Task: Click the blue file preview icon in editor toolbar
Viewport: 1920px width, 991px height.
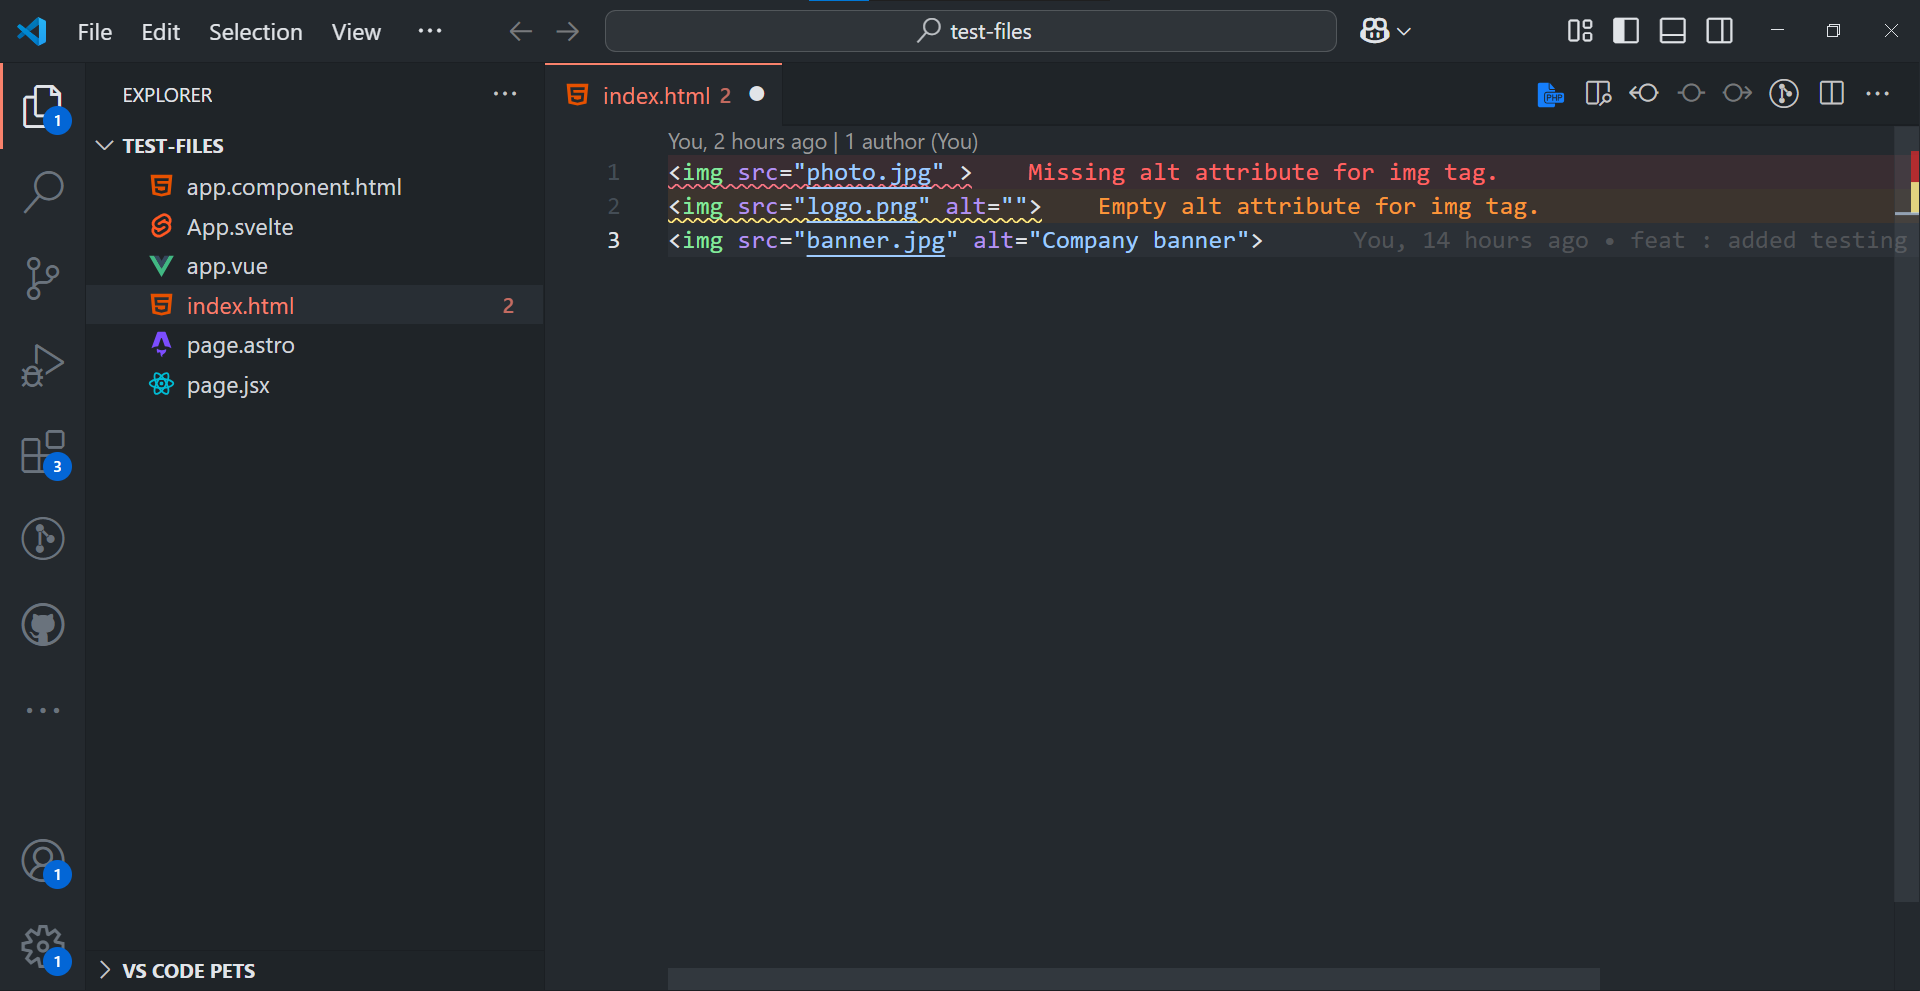Action: click(x=1550, y=94)
